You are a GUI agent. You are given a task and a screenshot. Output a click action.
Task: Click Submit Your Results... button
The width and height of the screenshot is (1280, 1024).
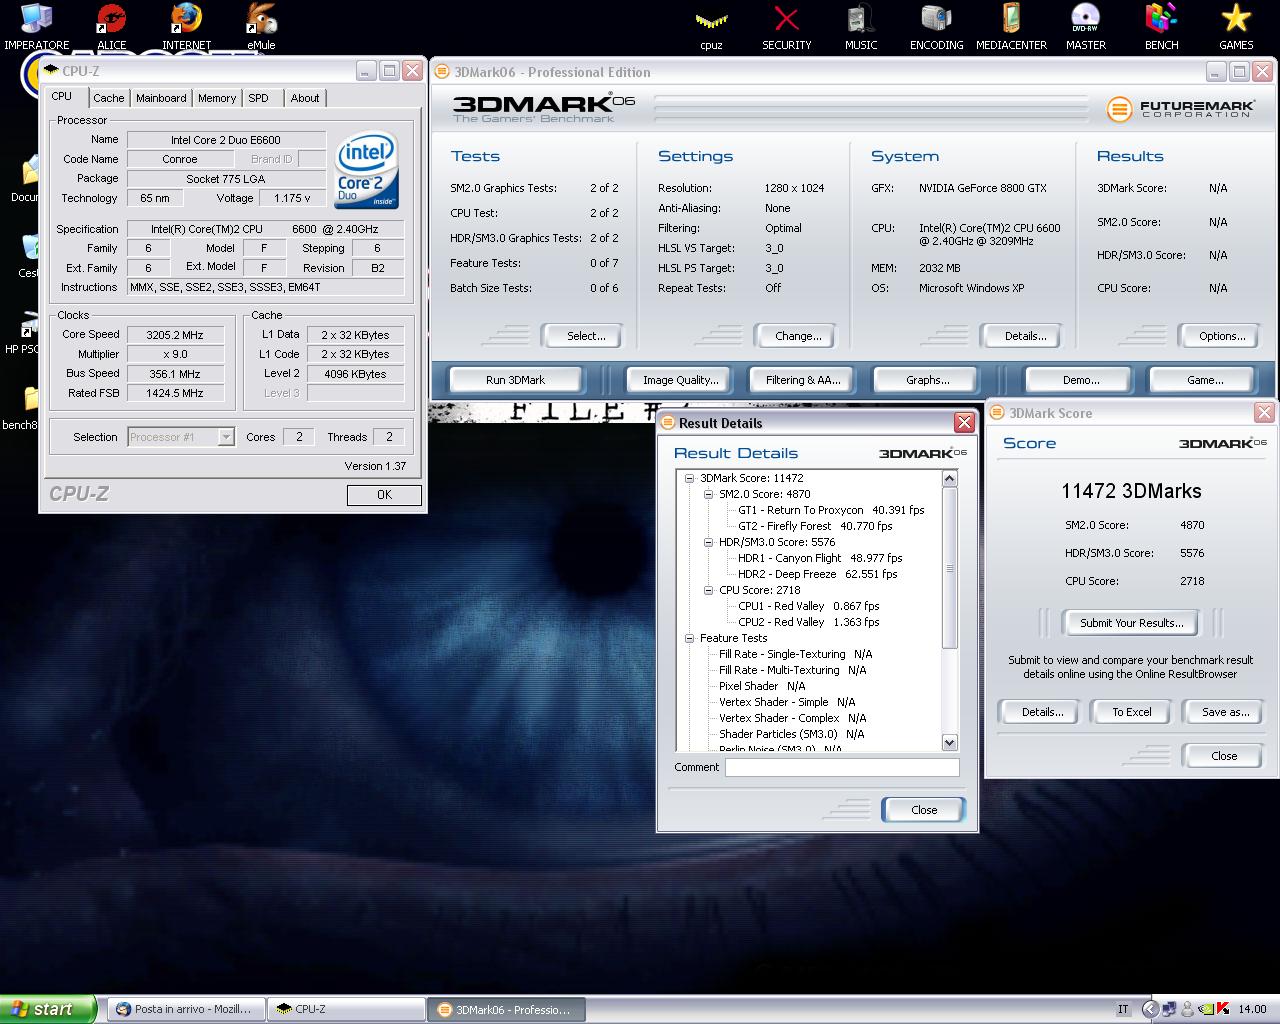click(1131, 623)
